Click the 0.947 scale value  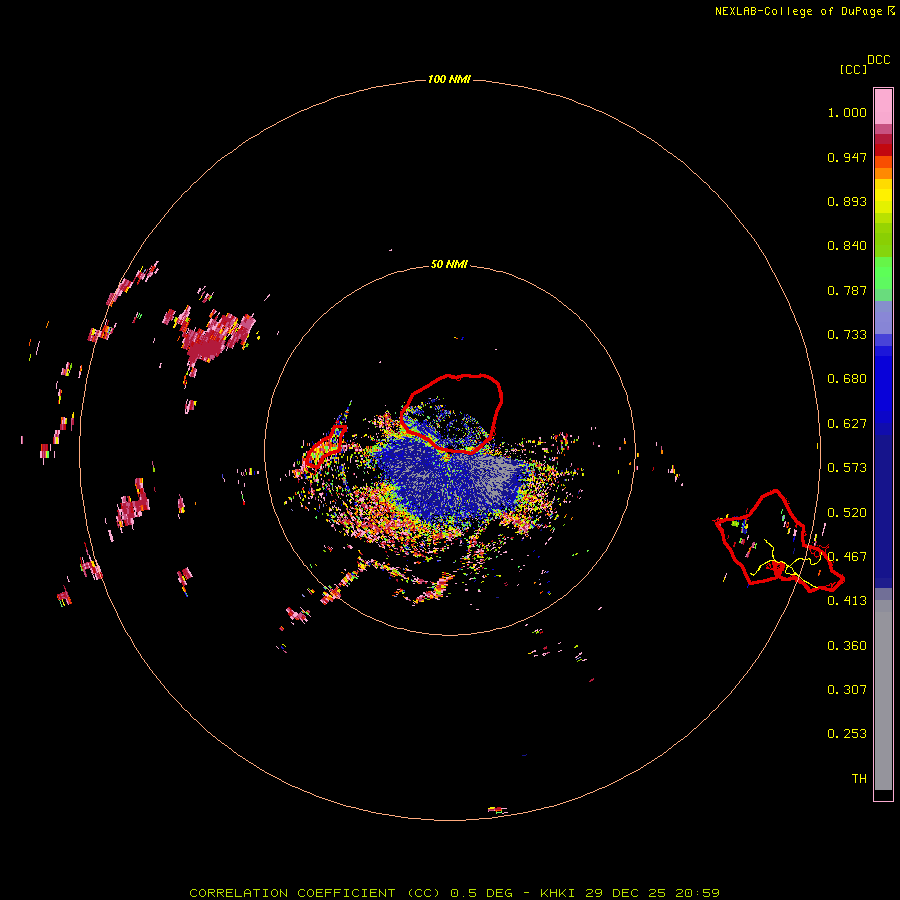[x=847, y=157]
